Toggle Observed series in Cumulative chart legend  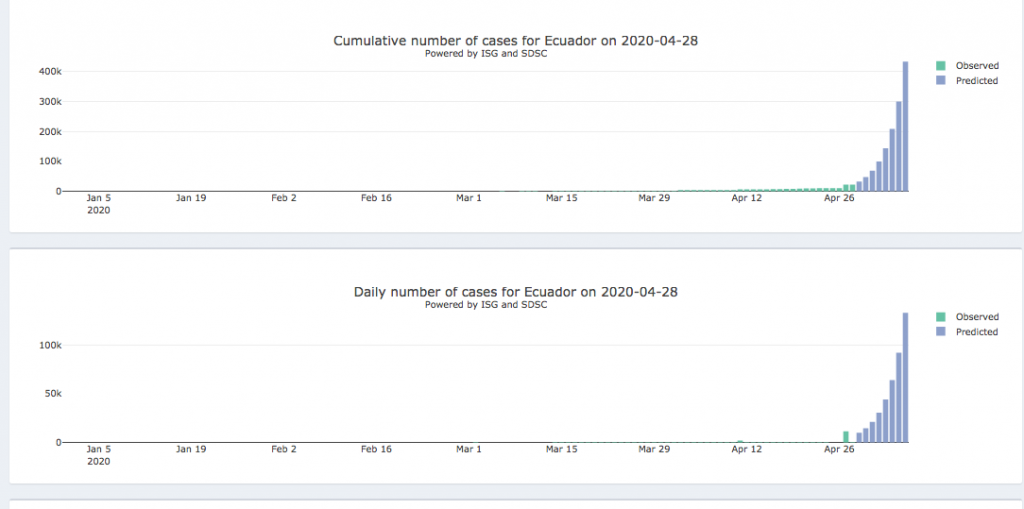click(976, 66)
